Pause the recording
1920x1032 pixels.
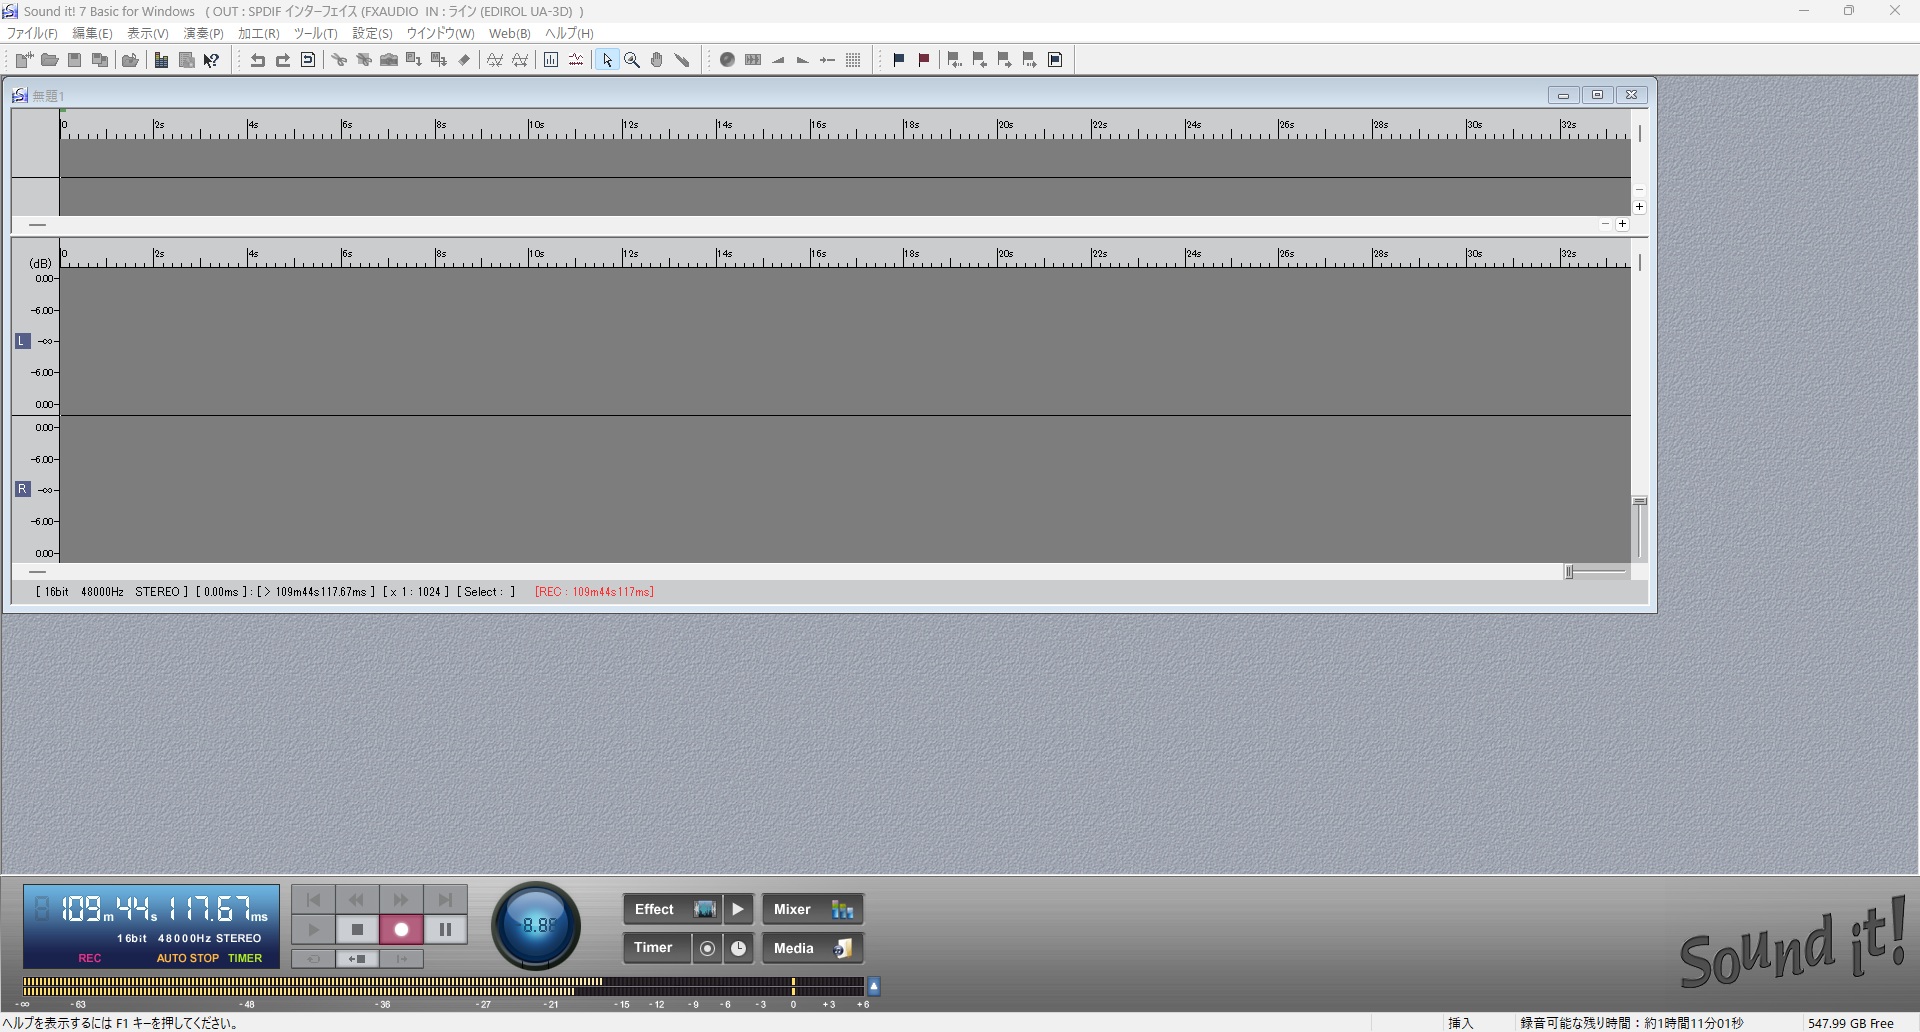(445, 929)
